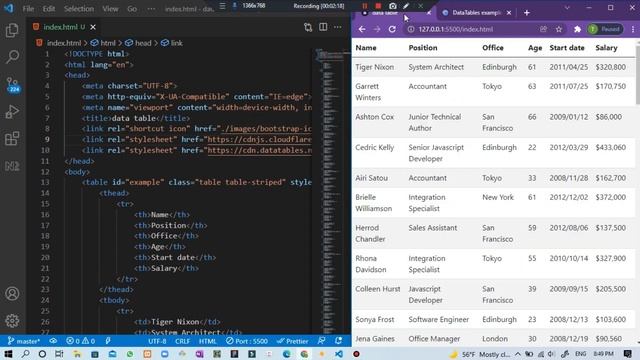The height and width of the screenshot is (360, 640).
Task: Toggle Live Server on Port 5500
Action: (x=247, y=341)
